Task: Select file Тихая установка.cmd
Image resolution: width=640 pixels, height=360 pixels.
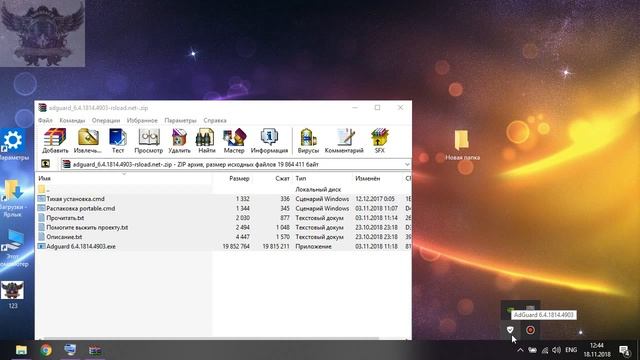Action: click(x=224, y=199)
